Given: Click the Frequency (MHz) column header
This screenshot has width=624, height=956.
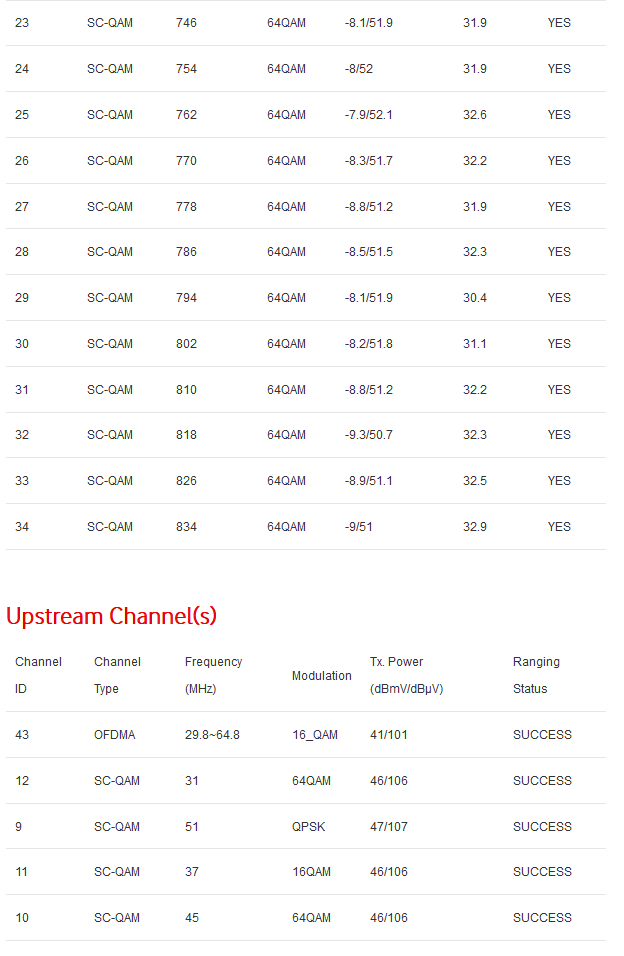Looking at the screenshot, I should click(213, 675).
